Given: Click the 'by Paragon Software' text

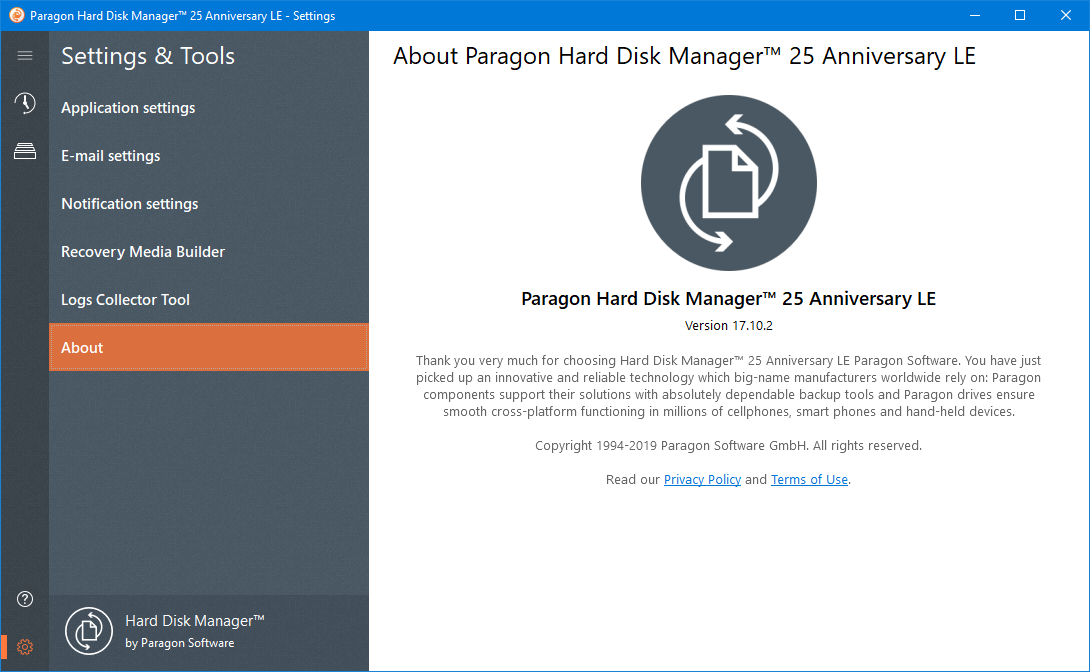Looking at the screenshot, I should coord(179,643).
